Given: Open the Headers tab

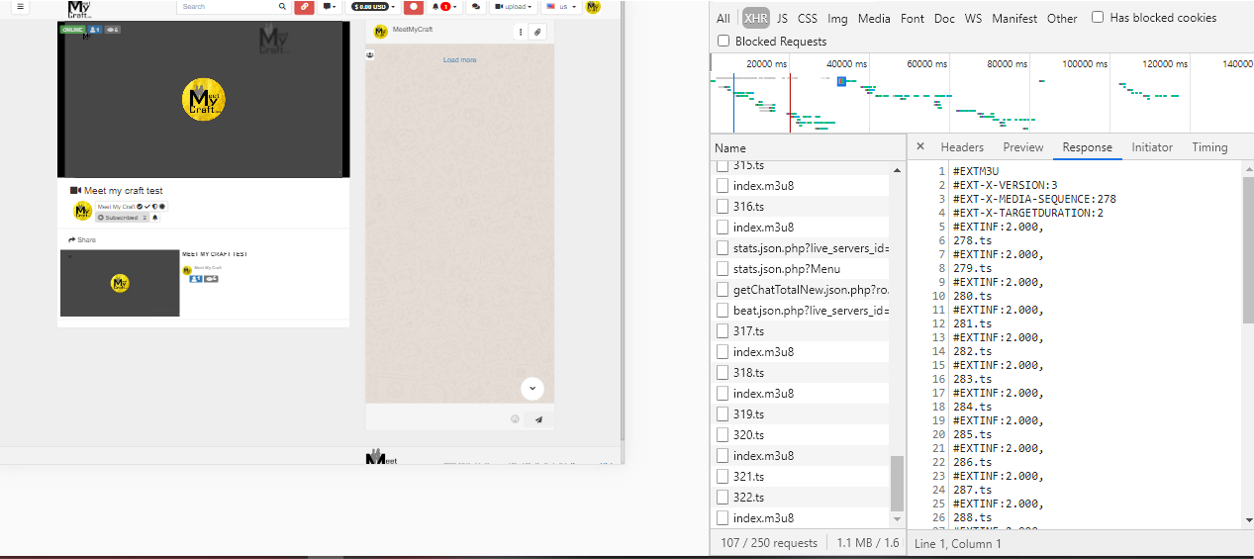Looking at the screenshot, I should click(962, 147).
